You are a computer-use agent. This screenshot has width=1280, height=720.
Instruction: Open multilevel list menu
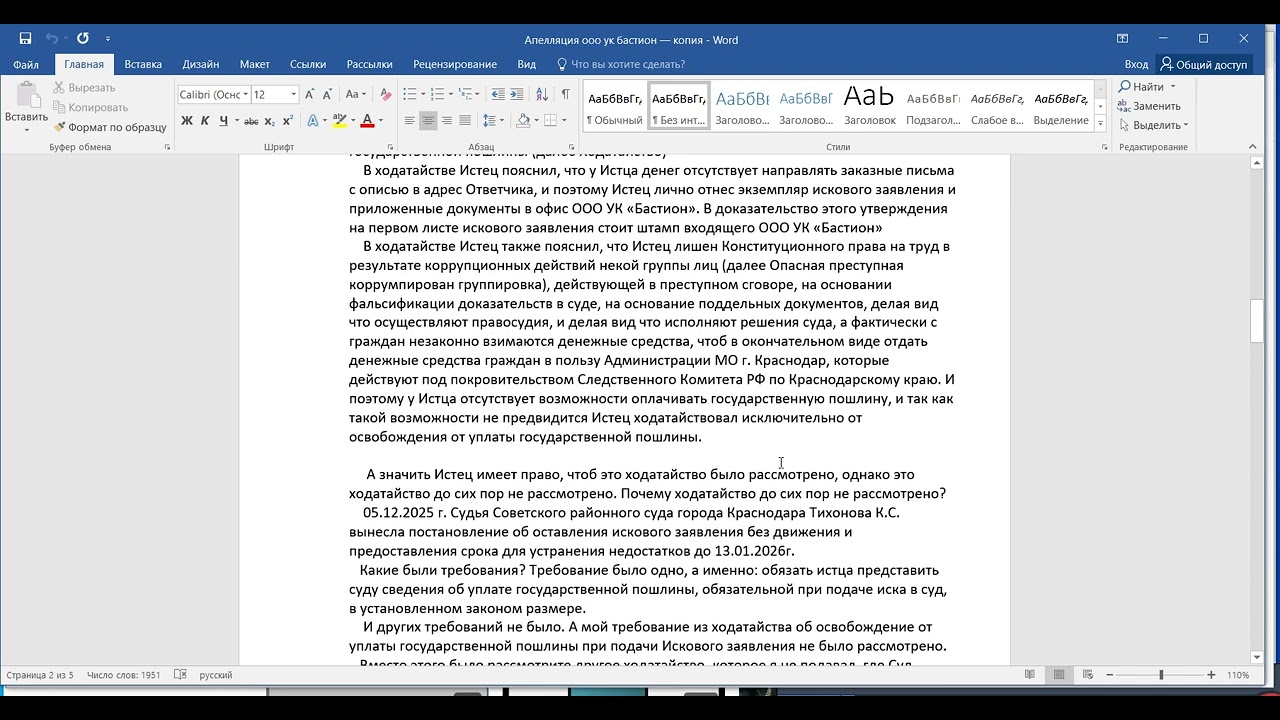(x=465, y=94)
